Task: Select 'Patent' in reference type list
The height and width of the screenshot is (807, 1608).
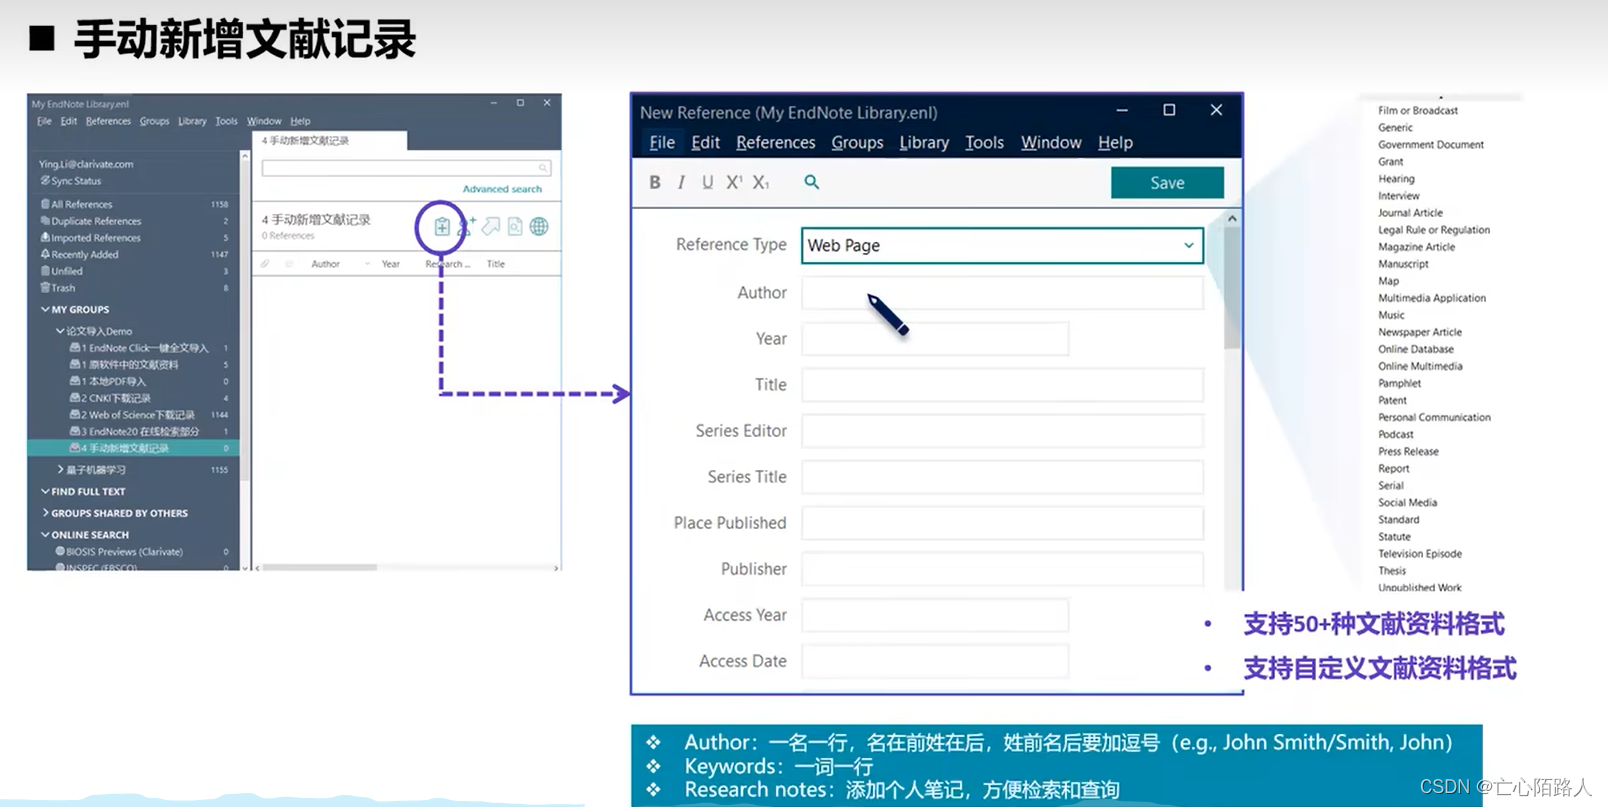Action: click(x=1392, y=400)
